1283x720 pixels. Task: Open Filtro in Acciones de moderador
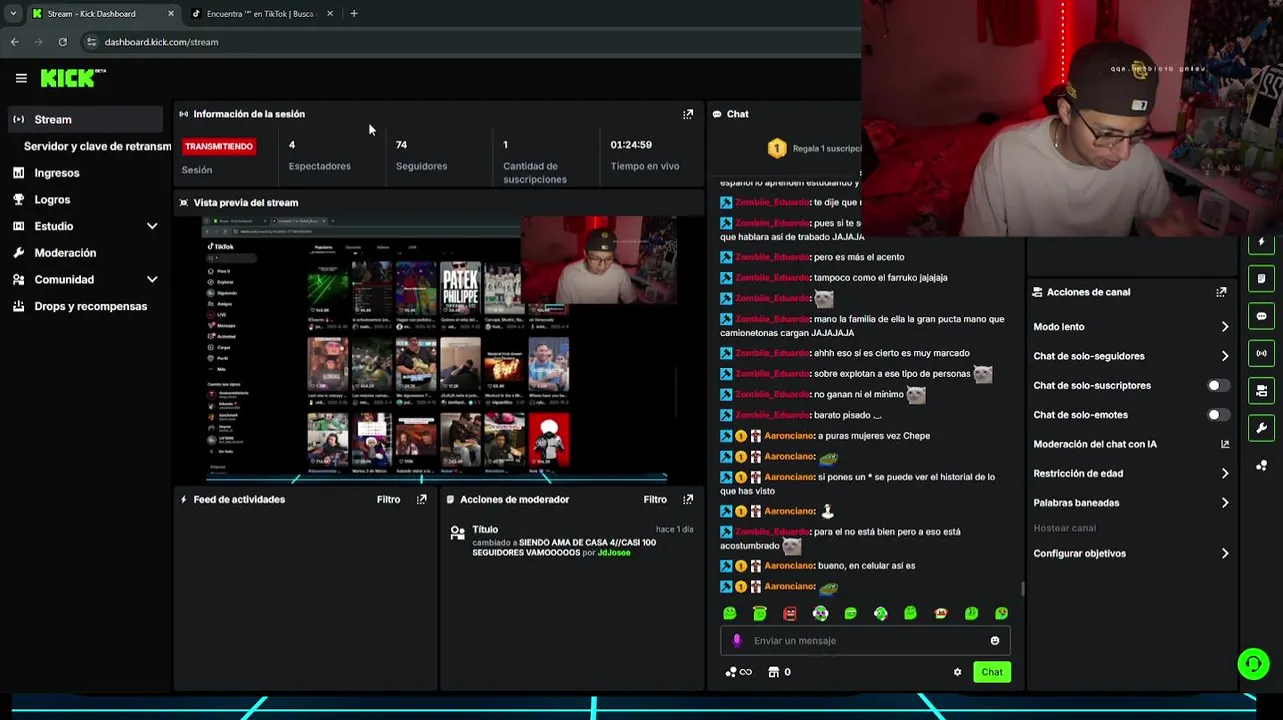coord(655,499)
